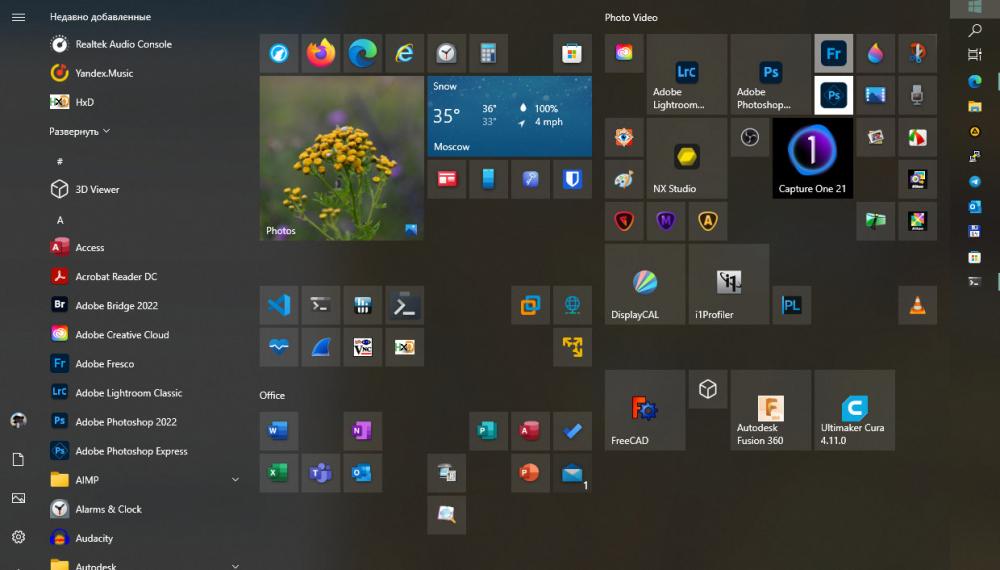Launch Publisher tile
Screen dimensions: 1000x570
(489, 430)
